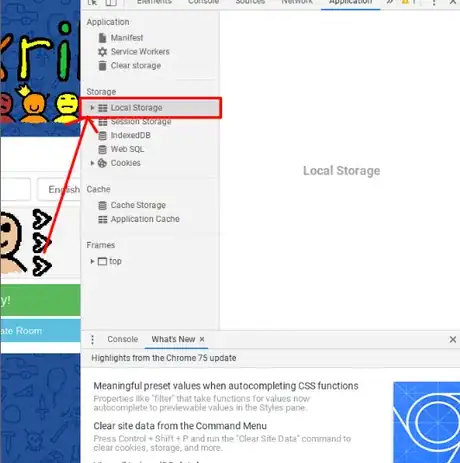Switch to the Network tab
The height and width of the screenshot is (463, 460).
click(297, 2)
